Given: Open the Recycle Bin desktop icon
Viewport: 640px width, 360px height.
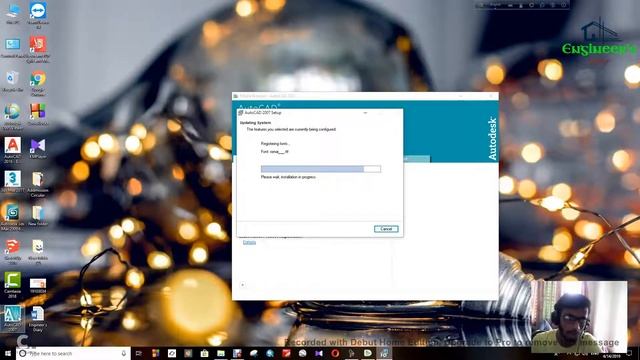Looking at the screenshot, I should (x=13, y=81).
